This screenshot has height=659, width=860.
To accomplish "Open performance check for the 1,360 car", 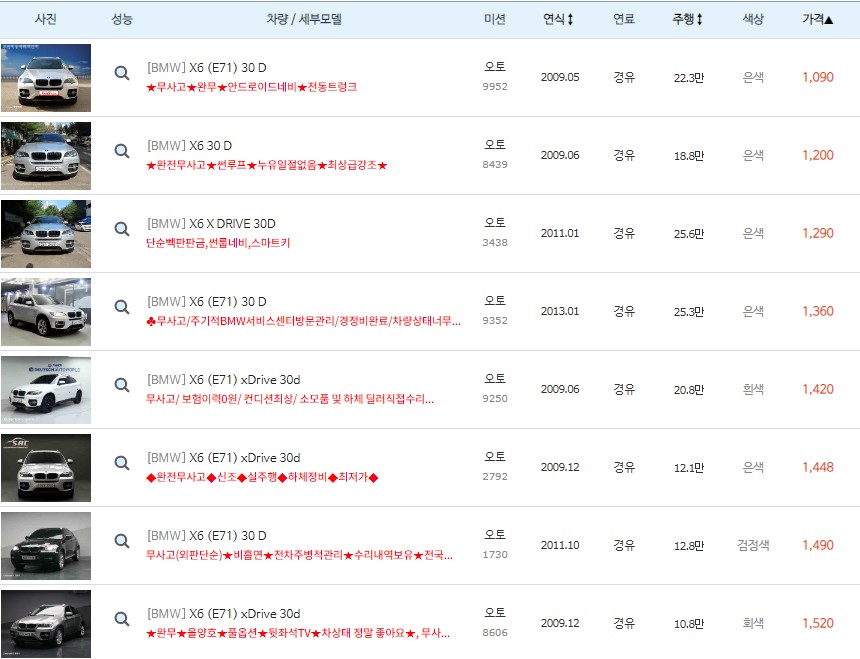I will [122, 306].
